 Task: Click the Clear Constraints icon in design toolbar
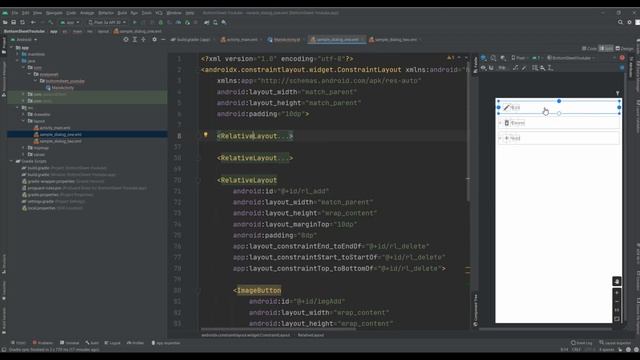[x=516, y=68]
